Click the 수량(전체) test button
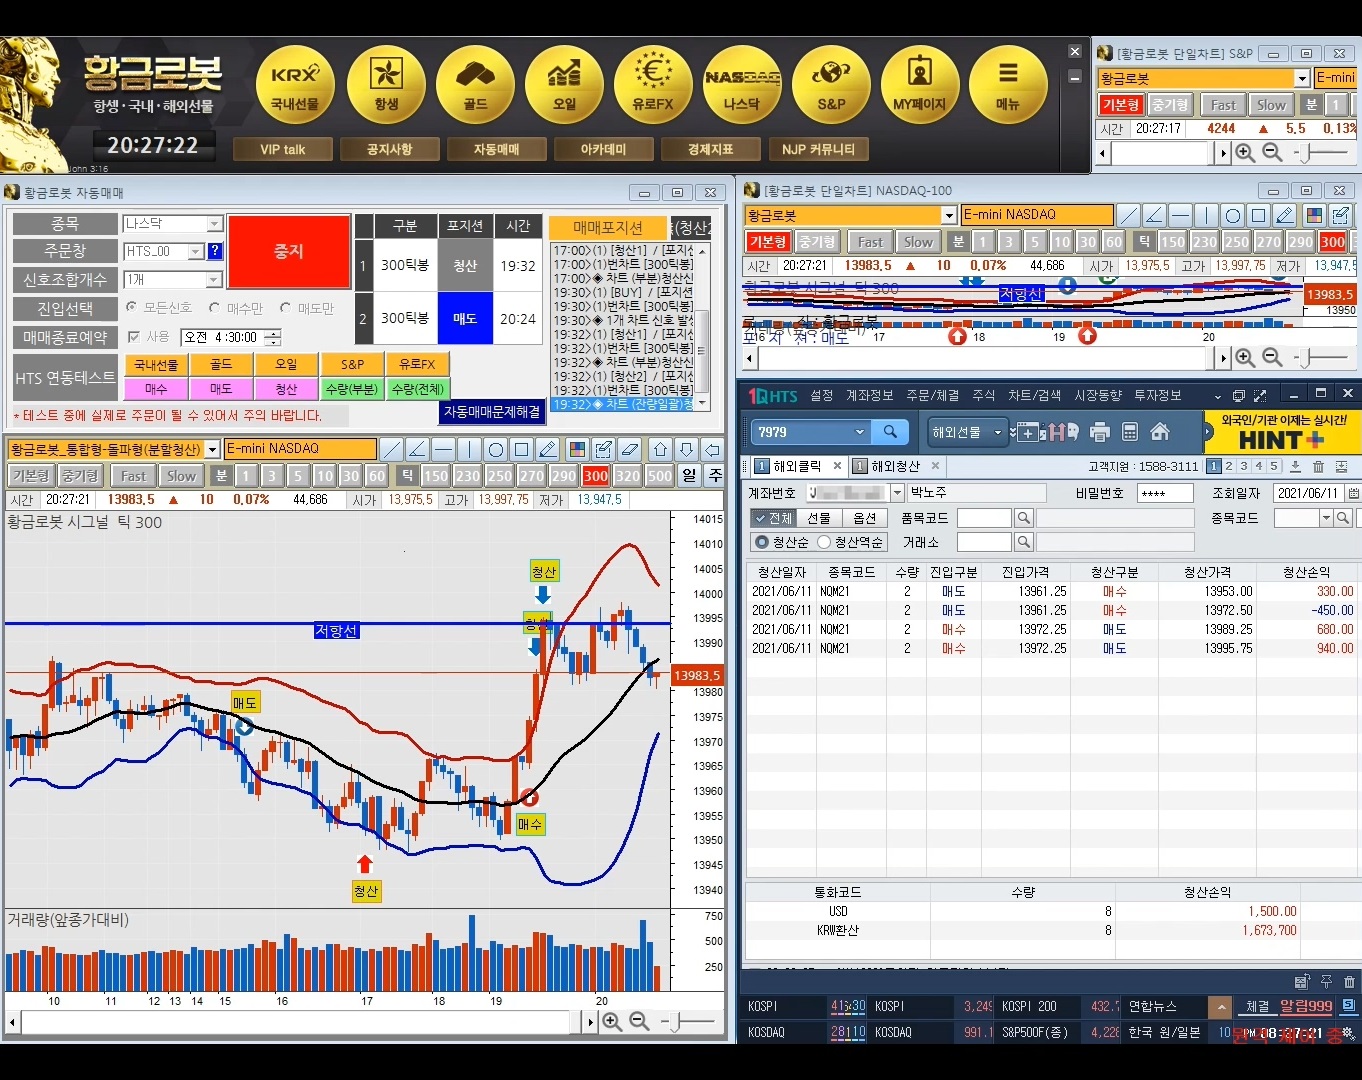 [x=417, y=388]
